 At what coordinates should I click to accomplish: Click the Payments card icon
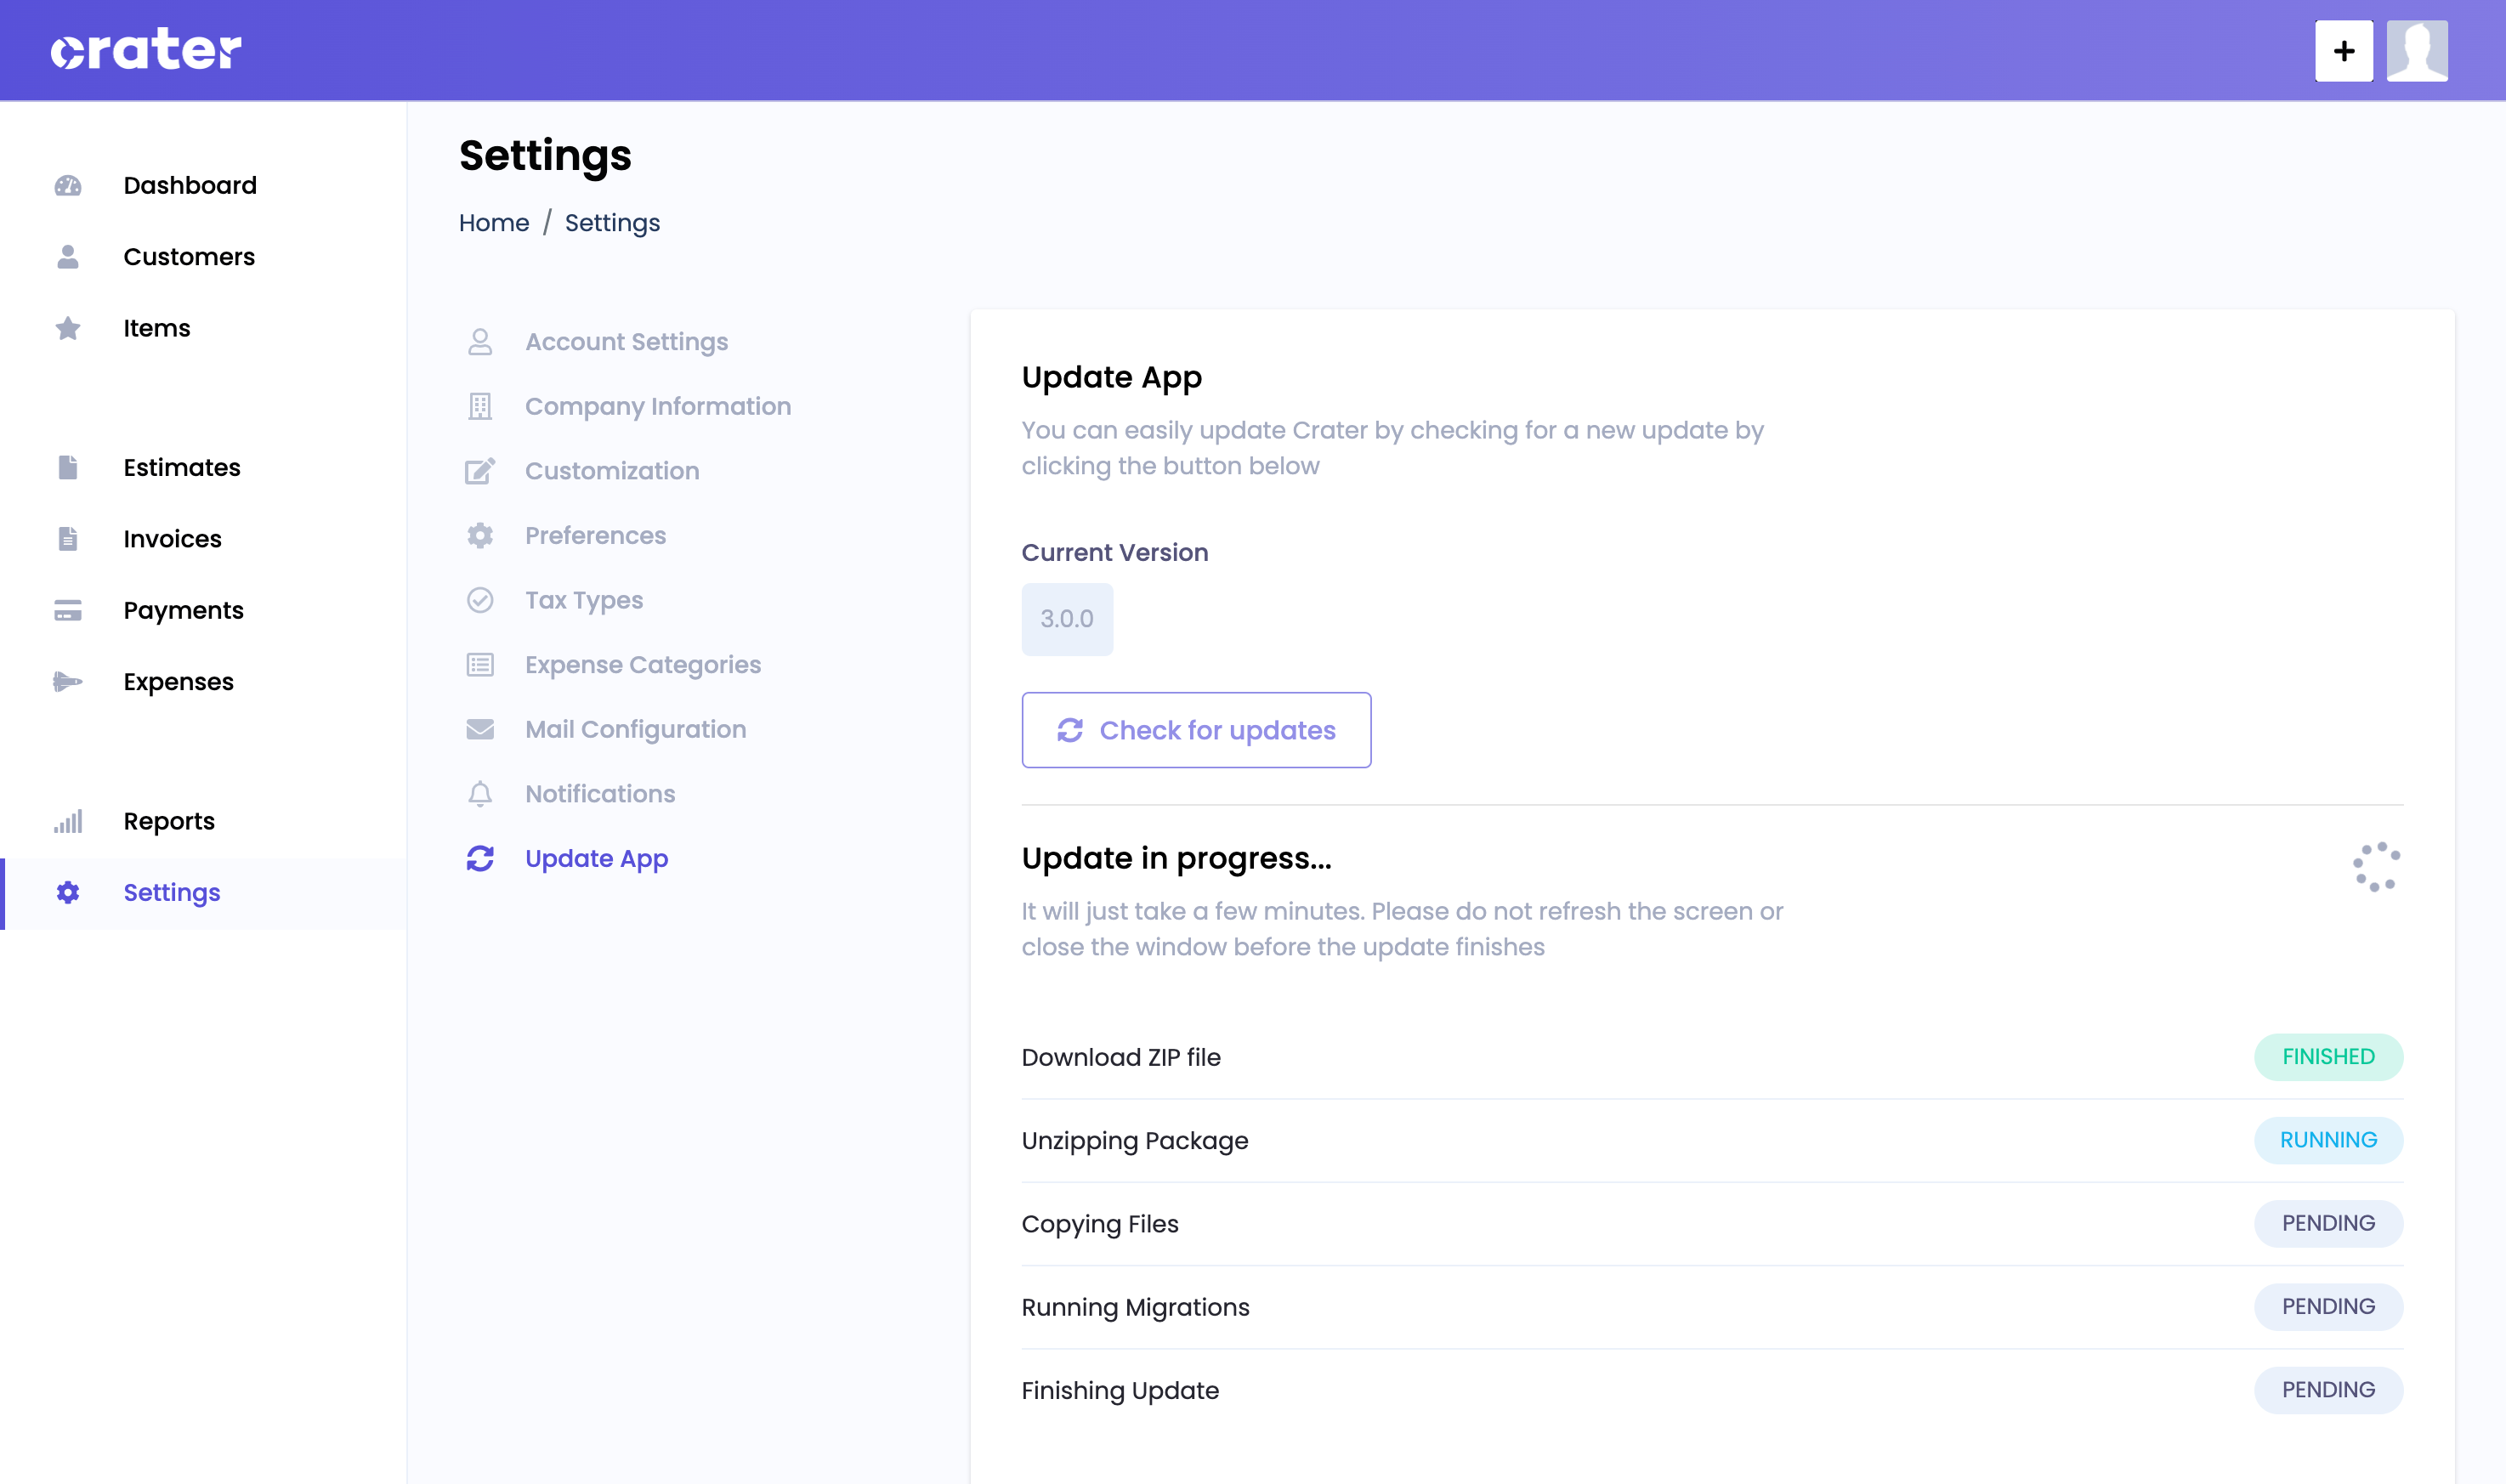[67, 610]
